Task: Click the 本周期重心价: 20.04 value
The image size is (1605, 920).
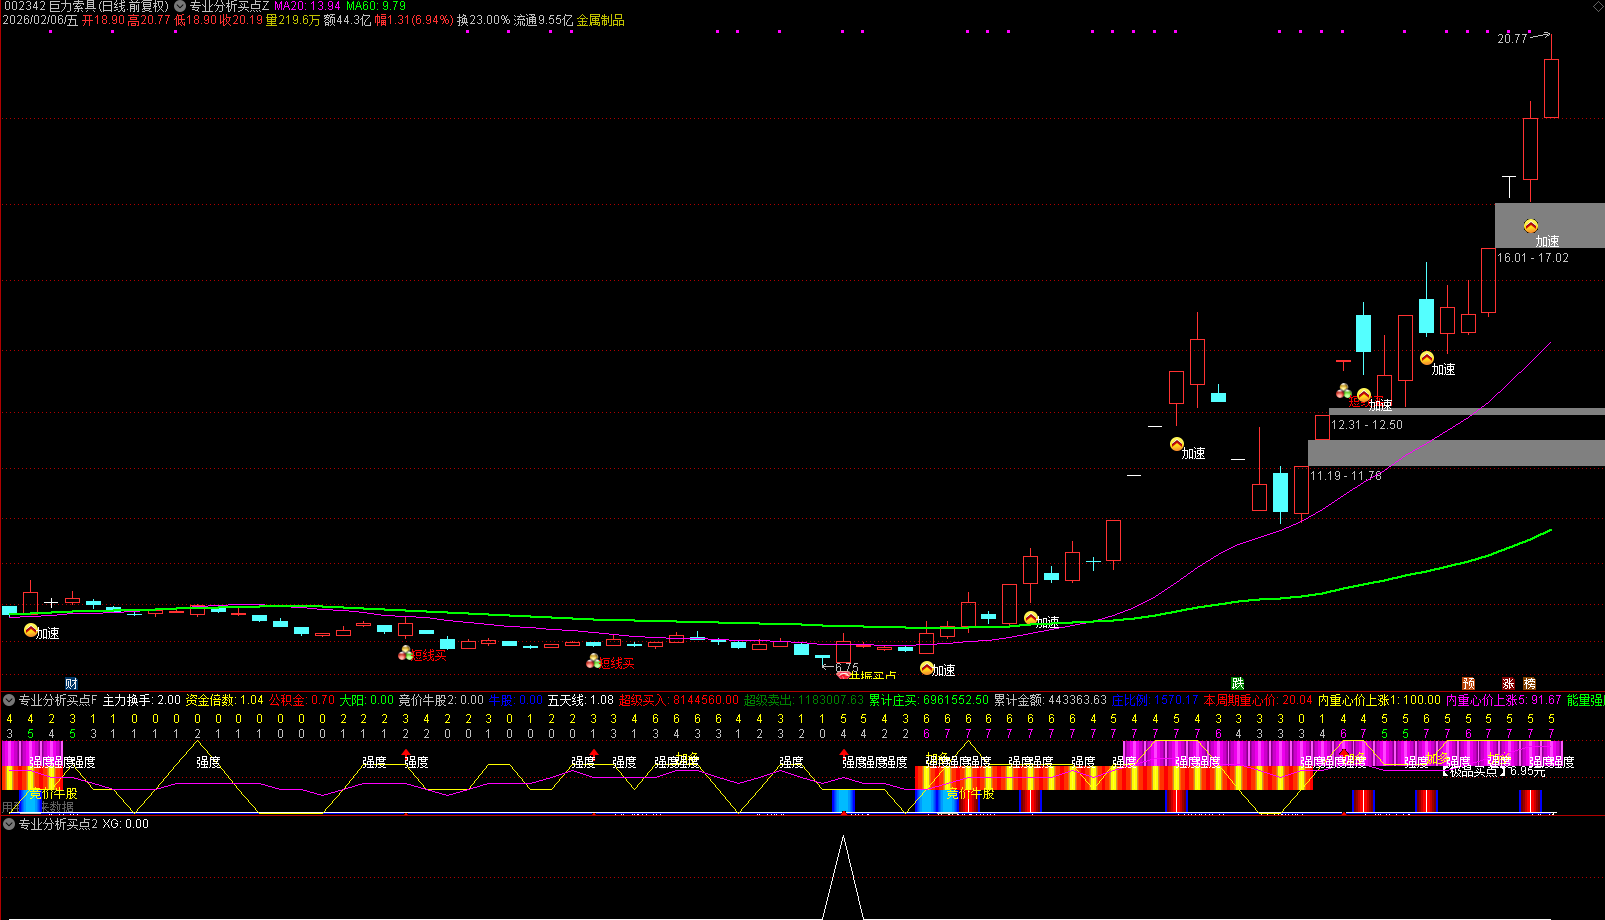Action: 1258,700
